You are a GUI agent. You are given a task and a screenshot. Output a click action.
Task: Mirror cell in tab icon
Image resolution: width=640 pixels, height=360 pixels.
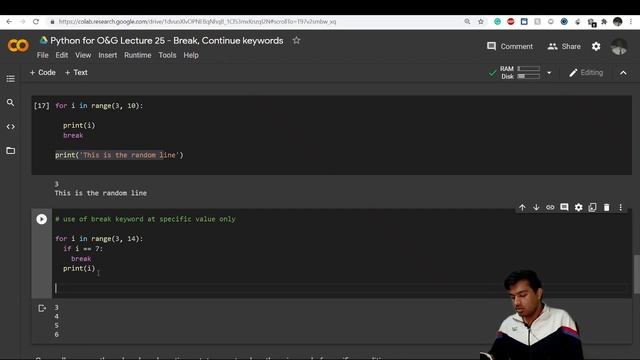[x=592, y=207]
